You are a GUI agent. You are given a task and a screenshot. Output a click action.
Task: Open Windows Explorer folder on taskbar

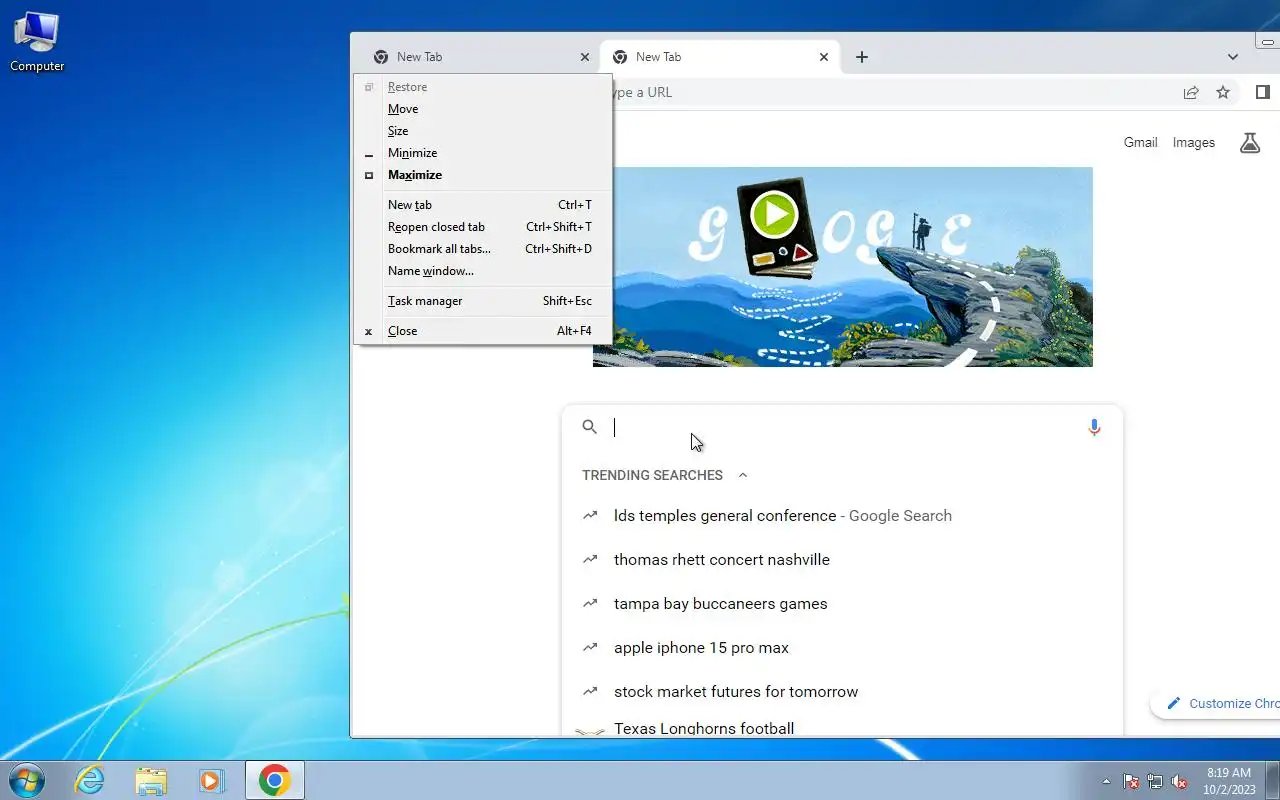point(151,780)
